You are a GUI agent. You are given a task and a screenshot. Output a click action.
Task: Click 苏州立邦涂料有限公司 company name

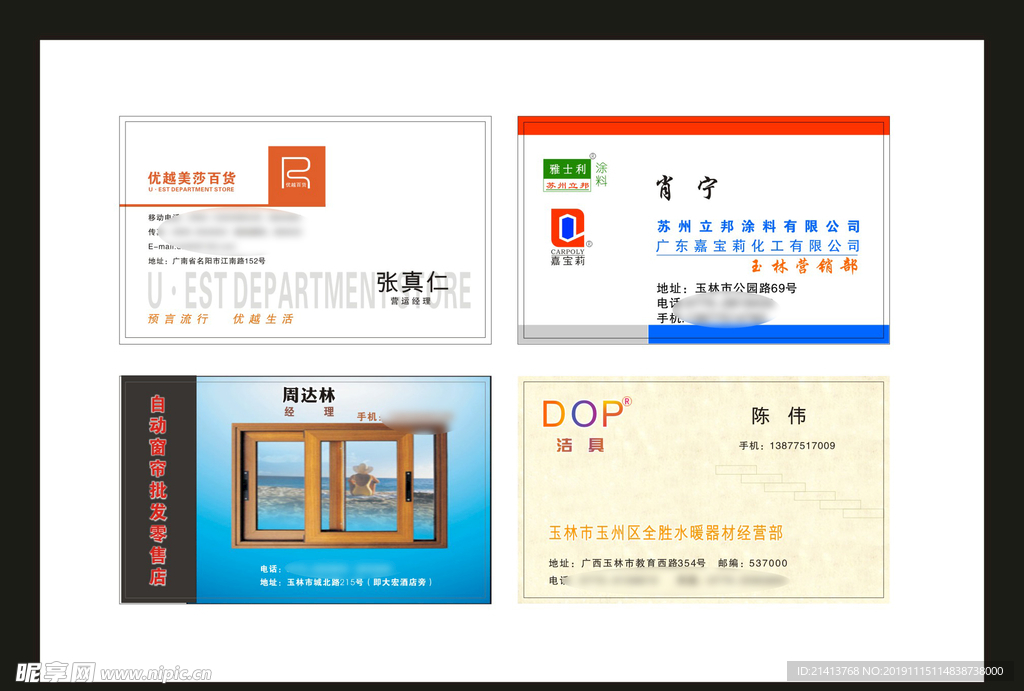(x=758, y=226)
